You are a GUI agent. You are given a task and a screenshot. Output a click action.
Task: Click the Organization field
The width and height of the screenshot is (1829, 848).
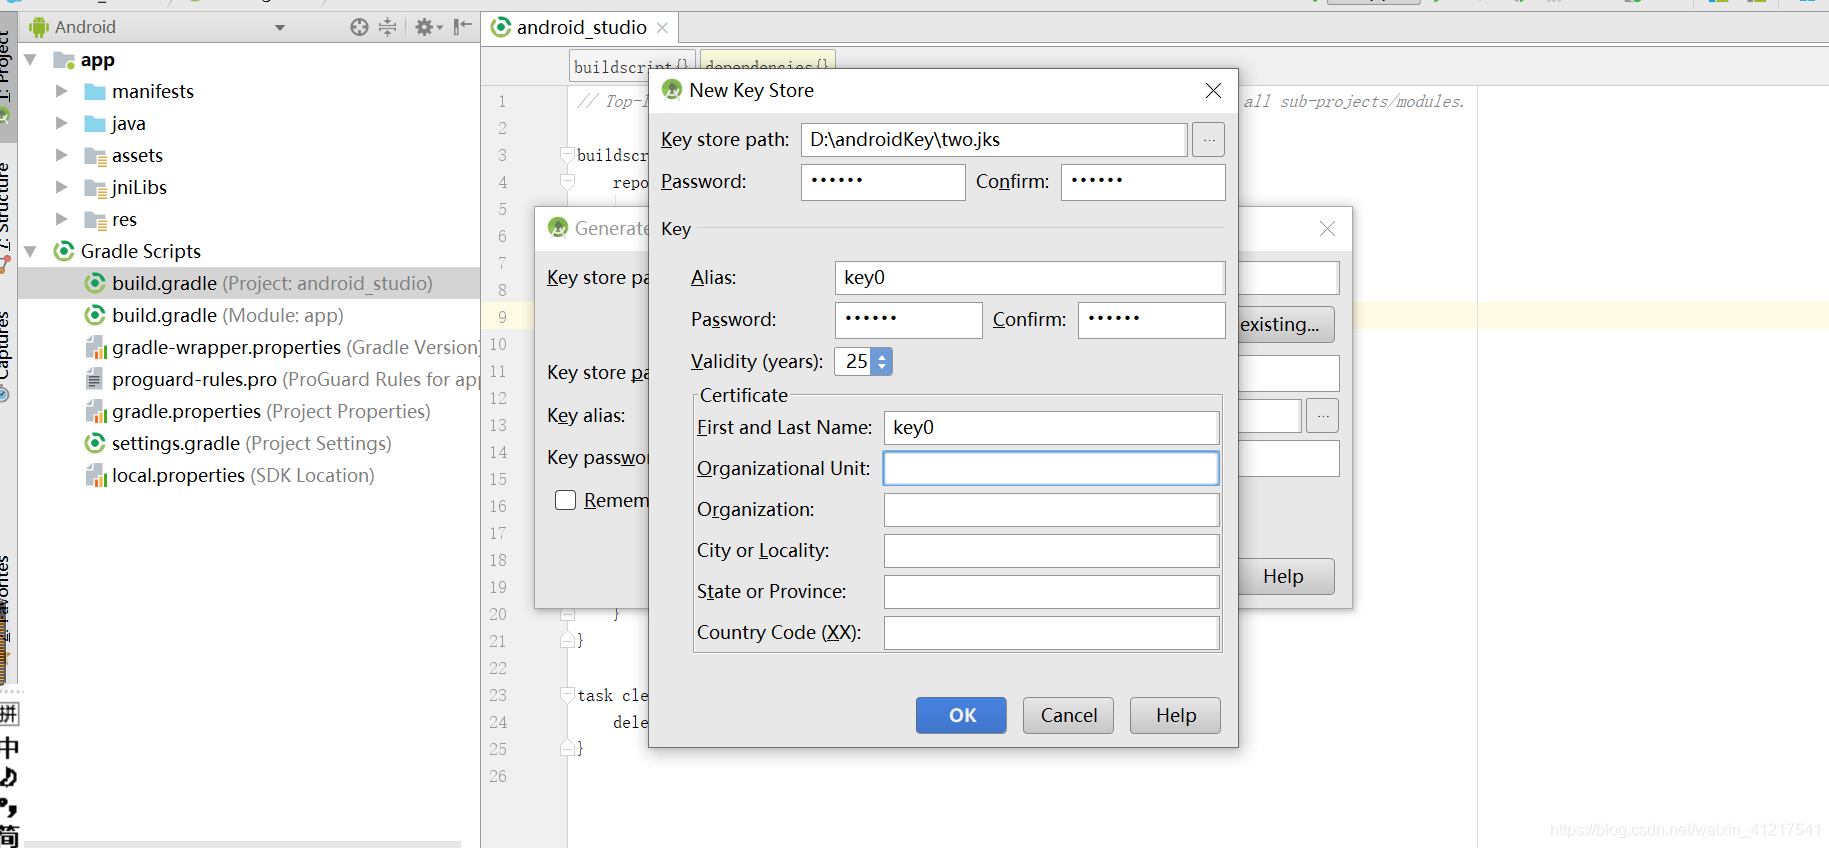(1051, 510)
